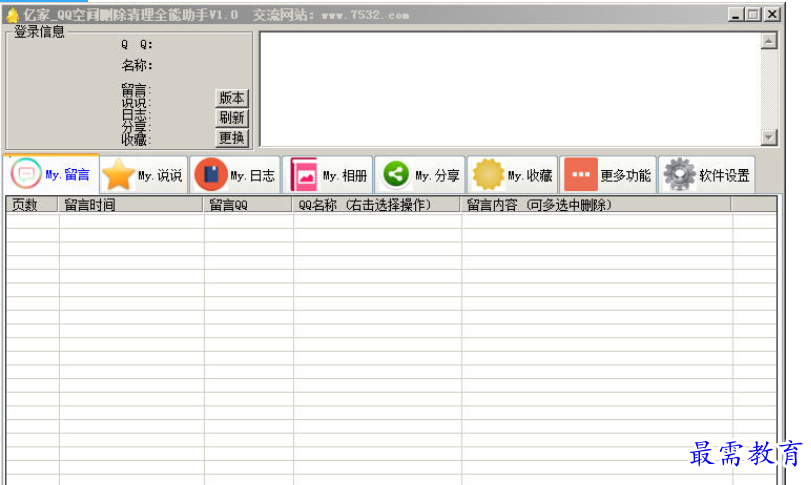Click the 收藏: label in login info
The width and height of the screenshot is (811, 485).
tap(136, 140)
